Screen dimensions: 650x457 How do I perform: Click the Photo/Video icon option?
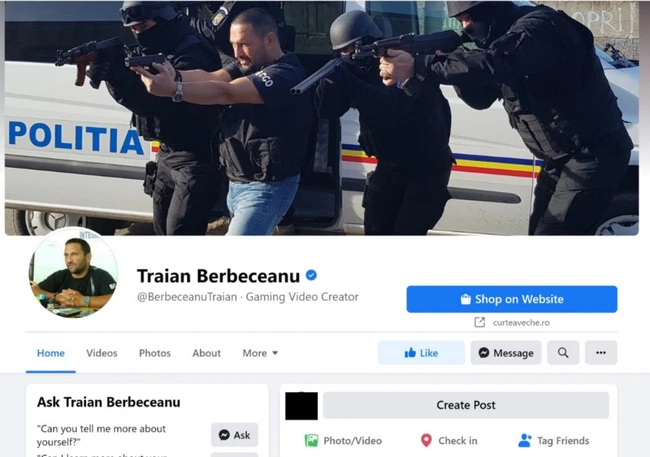(x=311, y=440)
